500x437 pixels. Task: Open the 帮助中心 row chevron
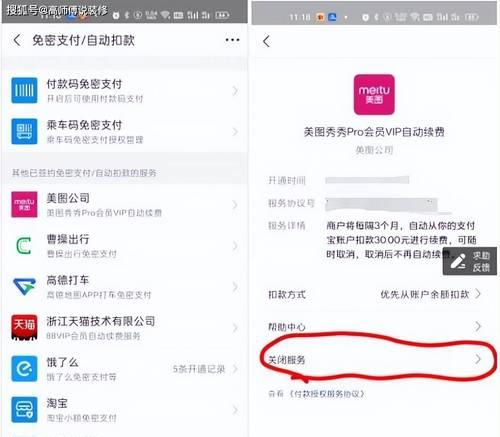click(x=478, y=326)
